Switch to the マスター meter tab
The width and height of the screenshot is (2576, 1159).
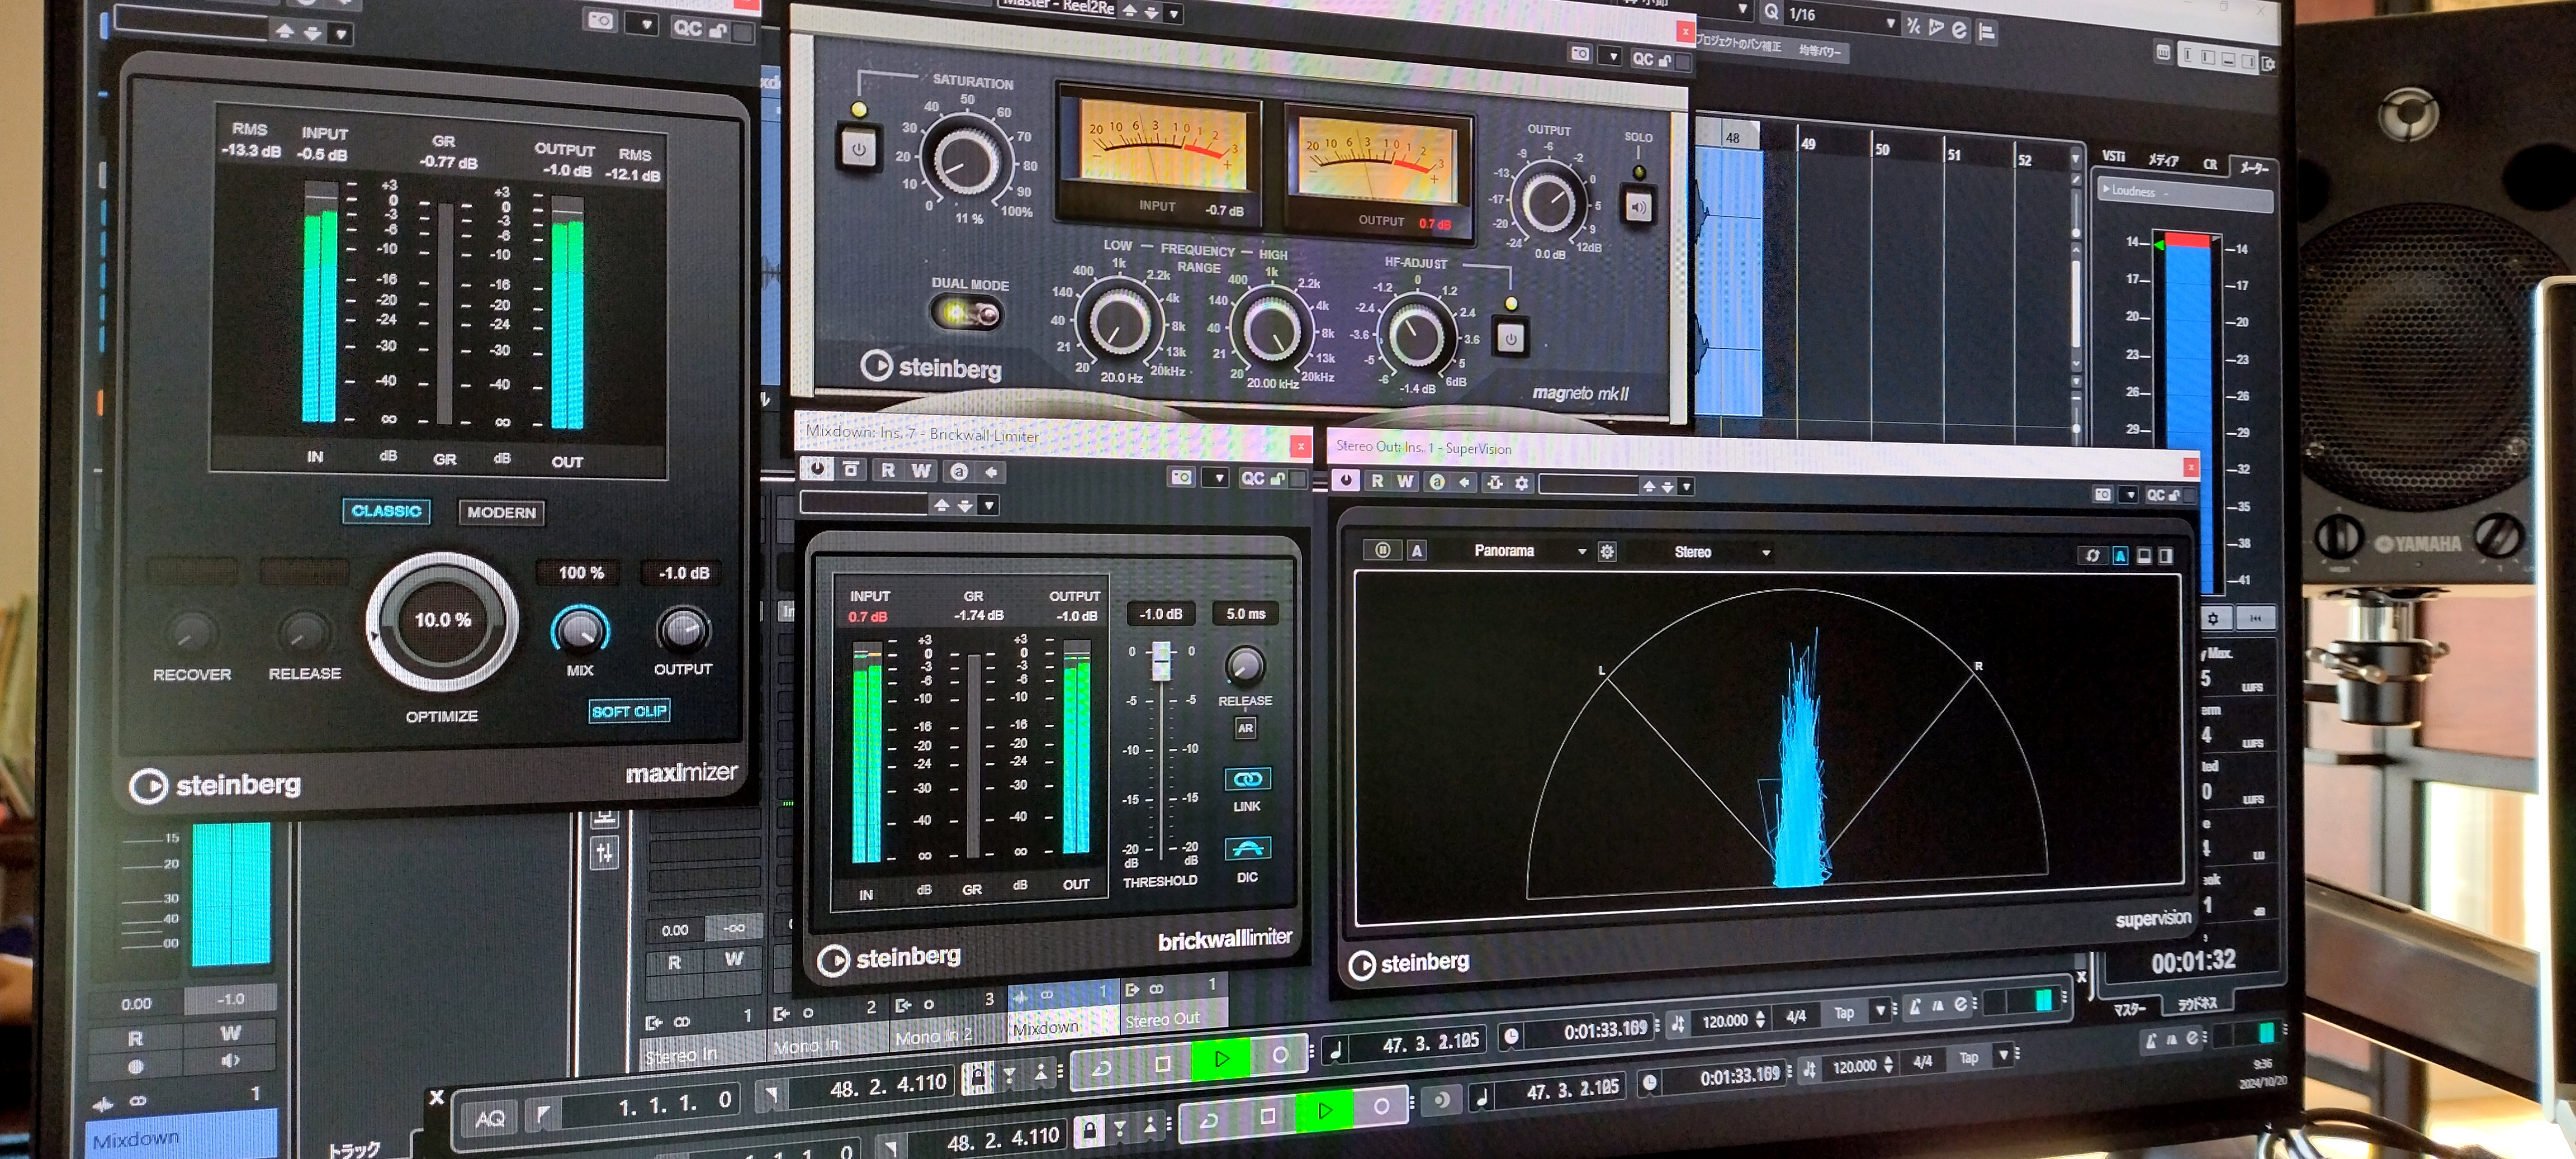coord(2130,1010)
